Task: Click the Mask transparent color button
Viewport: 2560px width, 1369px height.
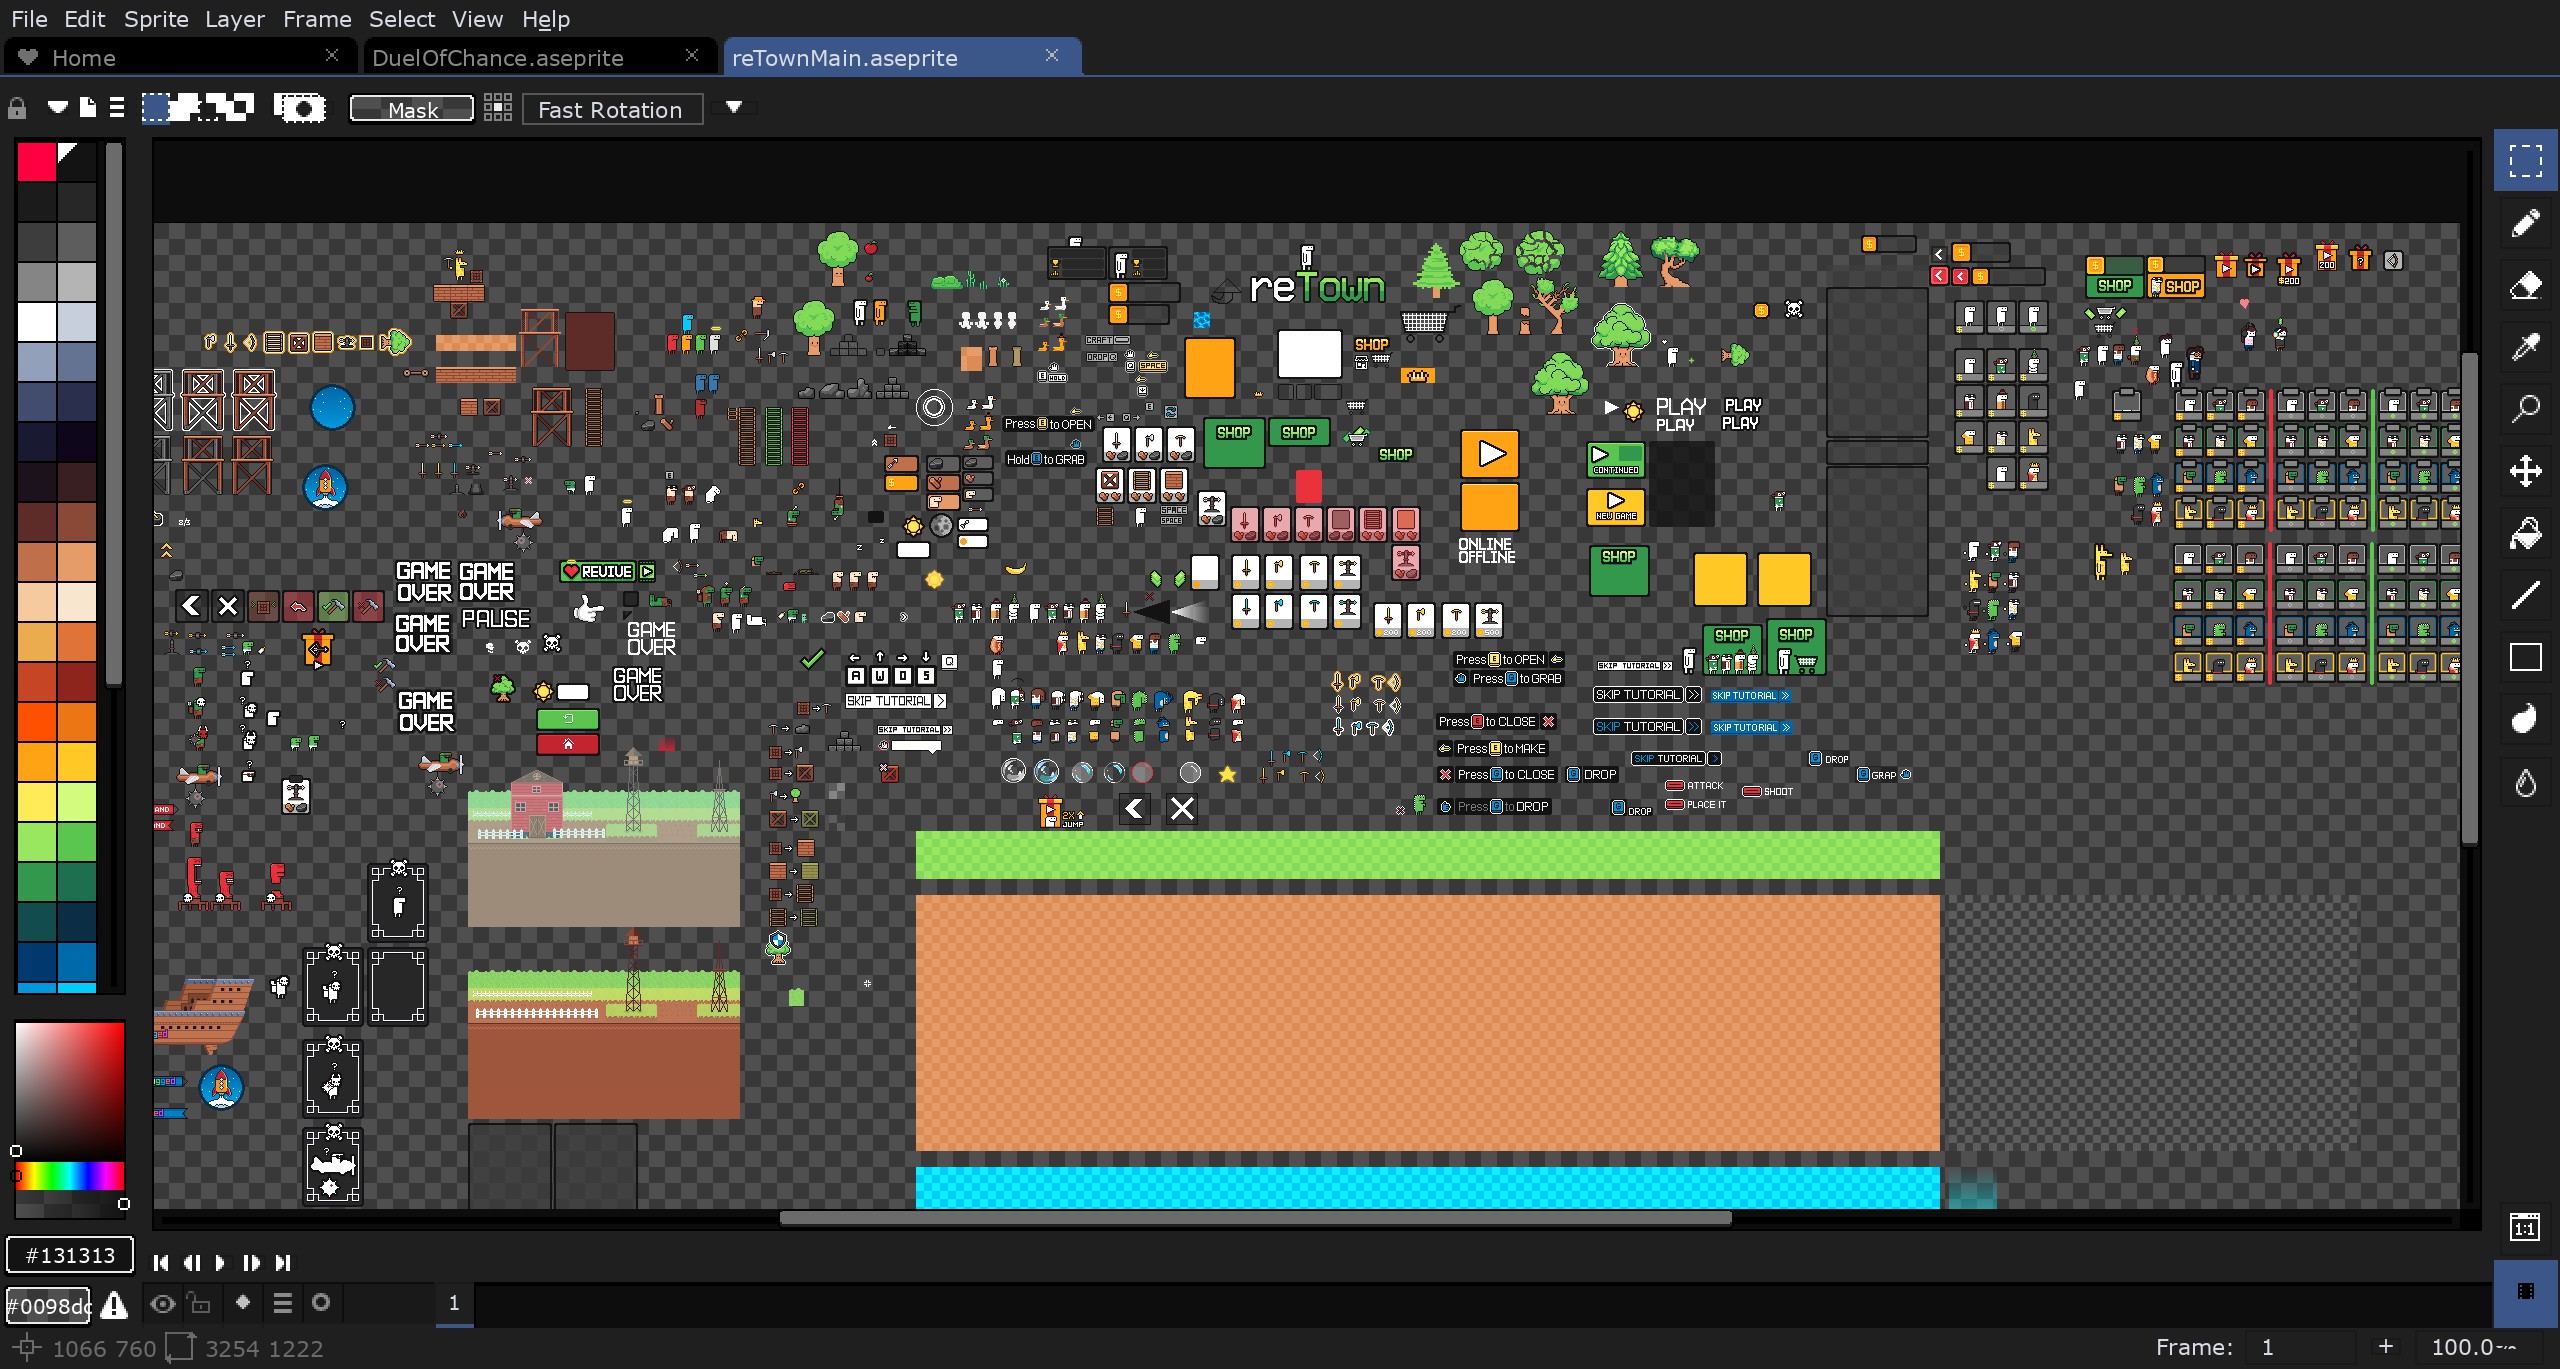Action: (x=412, y=109)
